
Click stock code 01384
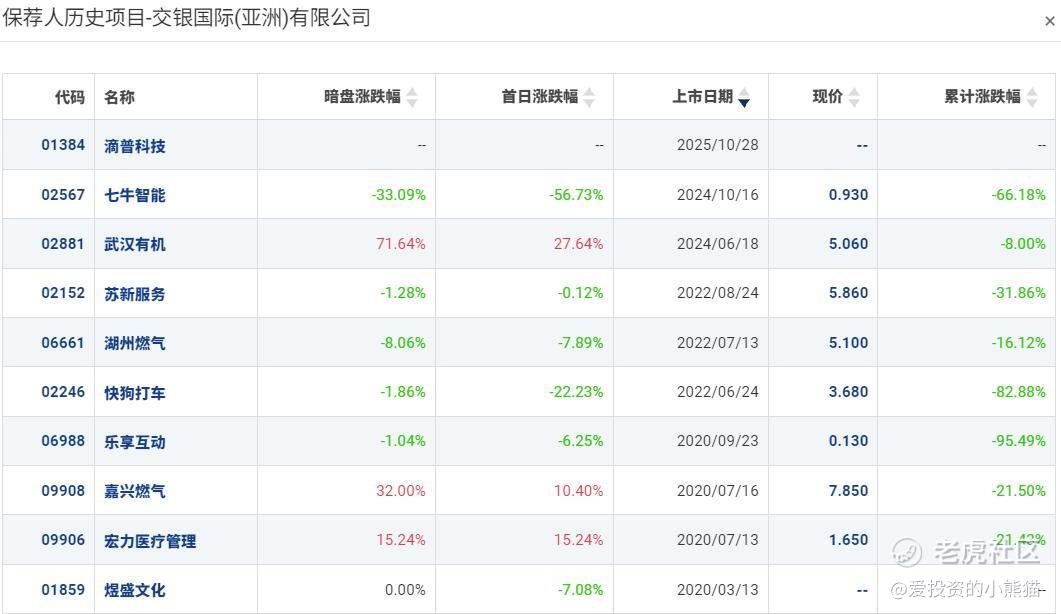coord(63,145)
